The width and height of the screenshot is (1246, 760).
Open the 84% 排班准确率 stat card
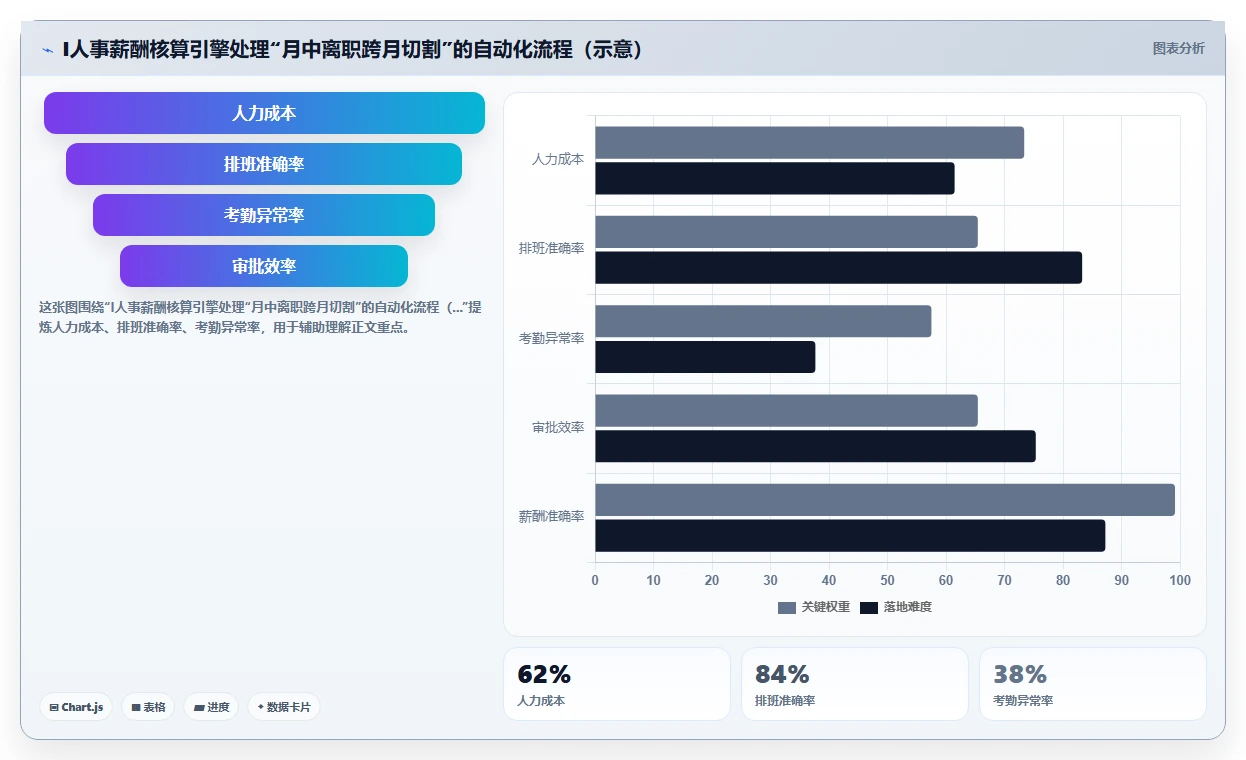click(x=855, y=684)
